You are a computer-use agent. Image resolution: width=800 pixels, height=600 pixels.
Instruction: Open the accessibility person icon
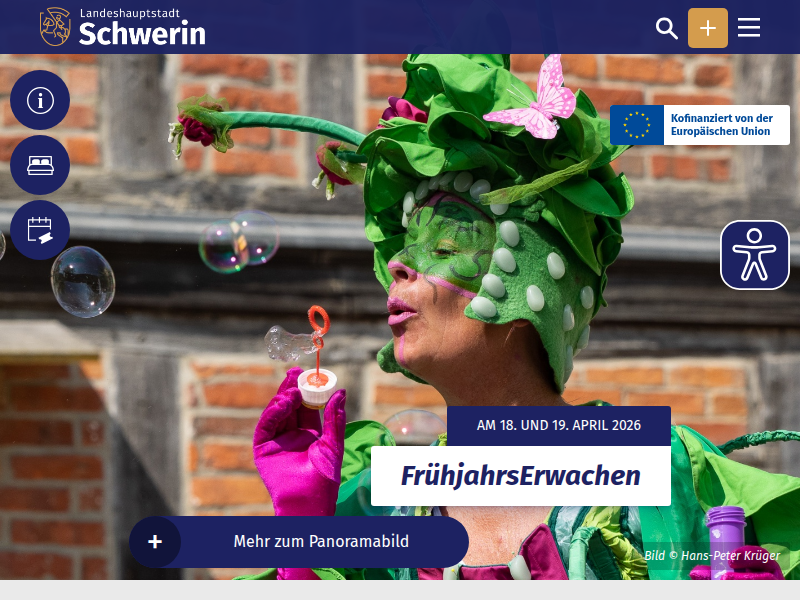pyautogui.click(x=754, y=255)
